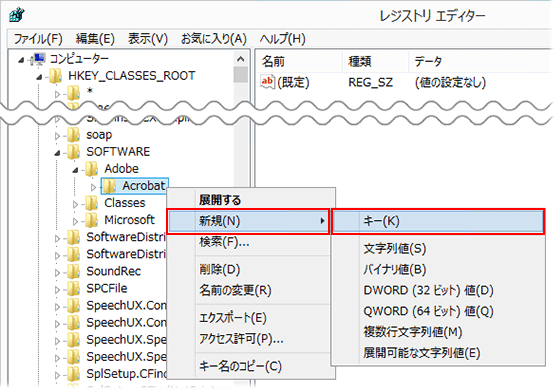Viewport: 556px width, 390px height.
Task: Collapse the コンピューター root node
Action: (21, 60)
